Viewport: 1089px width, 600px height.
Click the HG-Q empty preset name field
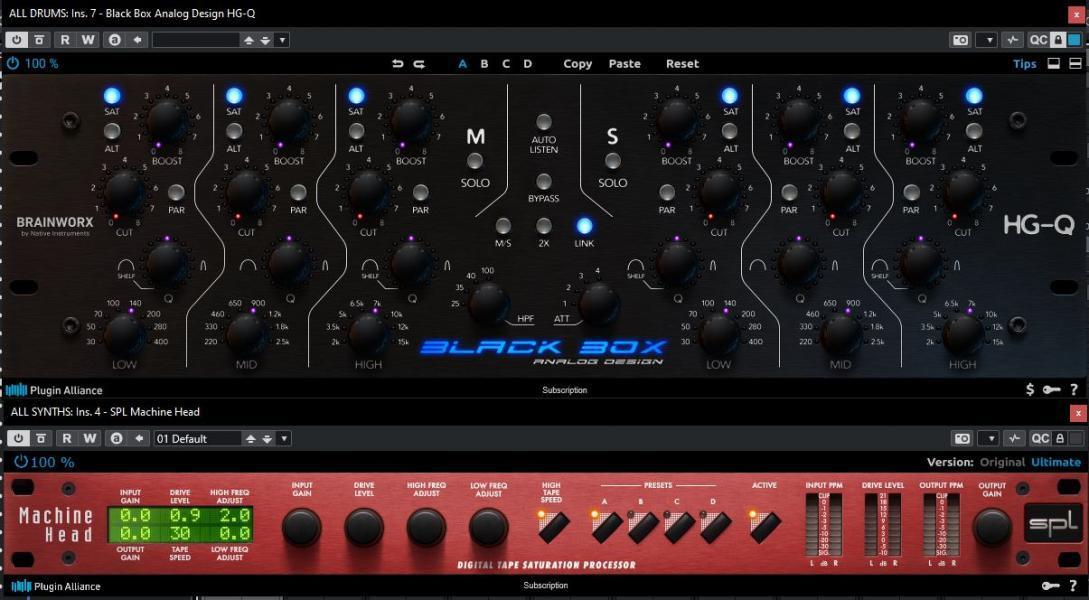196,40
